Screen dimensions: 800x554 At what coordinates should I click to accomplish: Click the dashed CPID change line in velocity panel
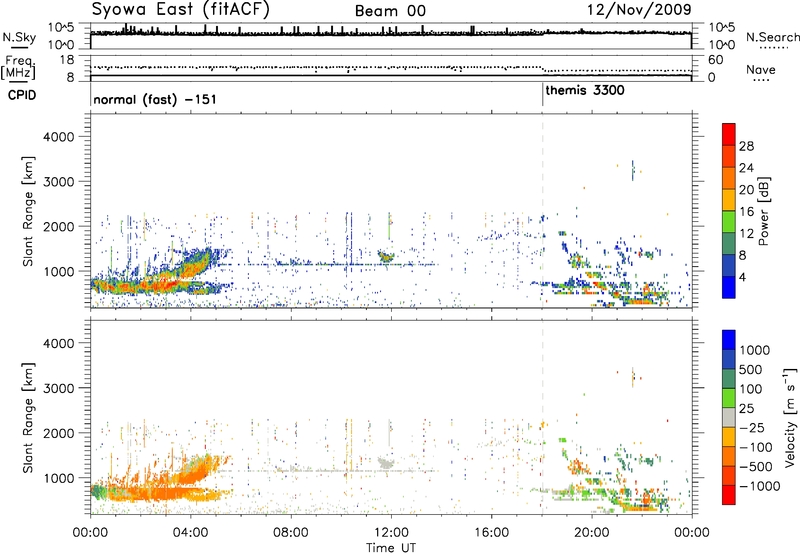(x=542, y=417)
